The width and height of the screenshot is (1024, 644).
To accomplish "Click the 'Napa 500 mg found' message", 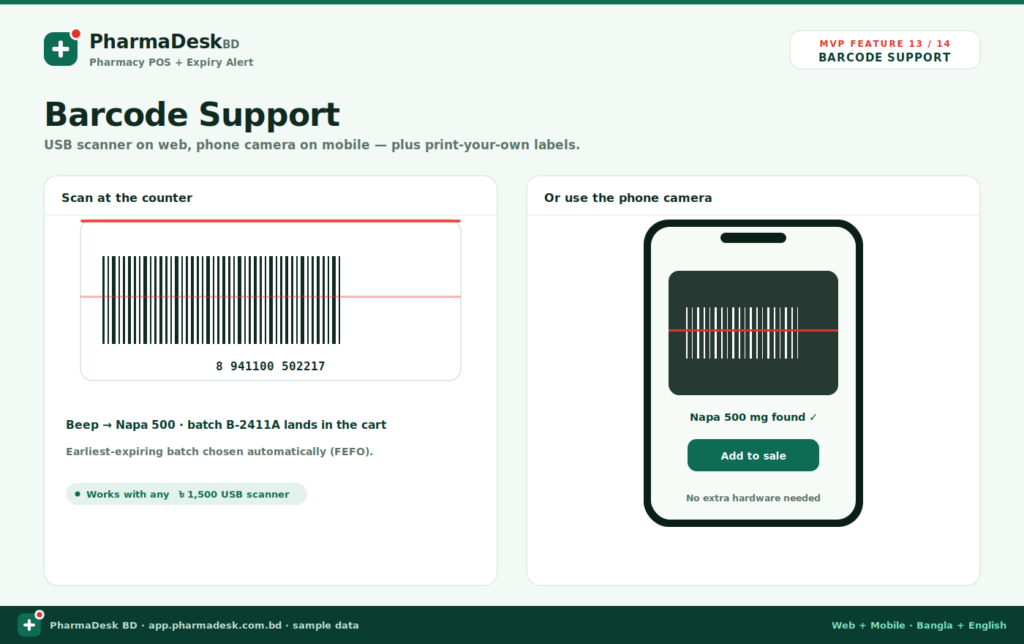I will 753,417.
